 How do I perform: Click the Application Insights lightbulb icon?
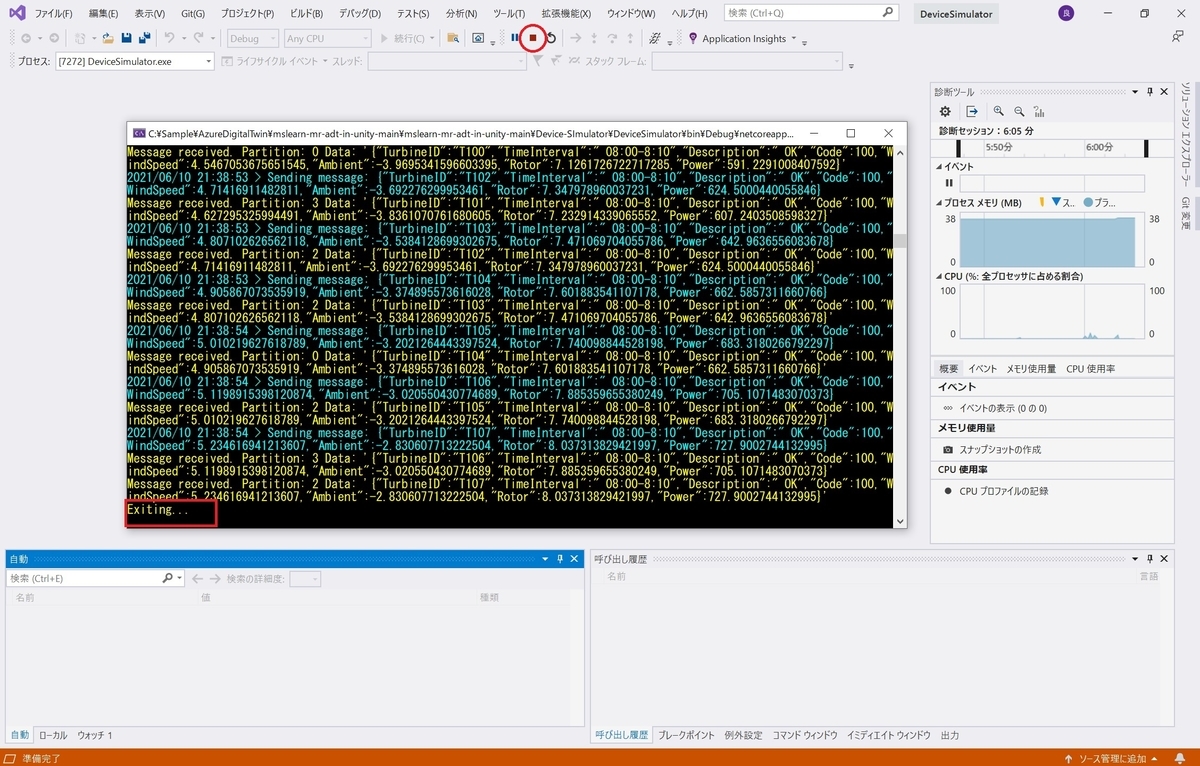(x=693, y=38)
